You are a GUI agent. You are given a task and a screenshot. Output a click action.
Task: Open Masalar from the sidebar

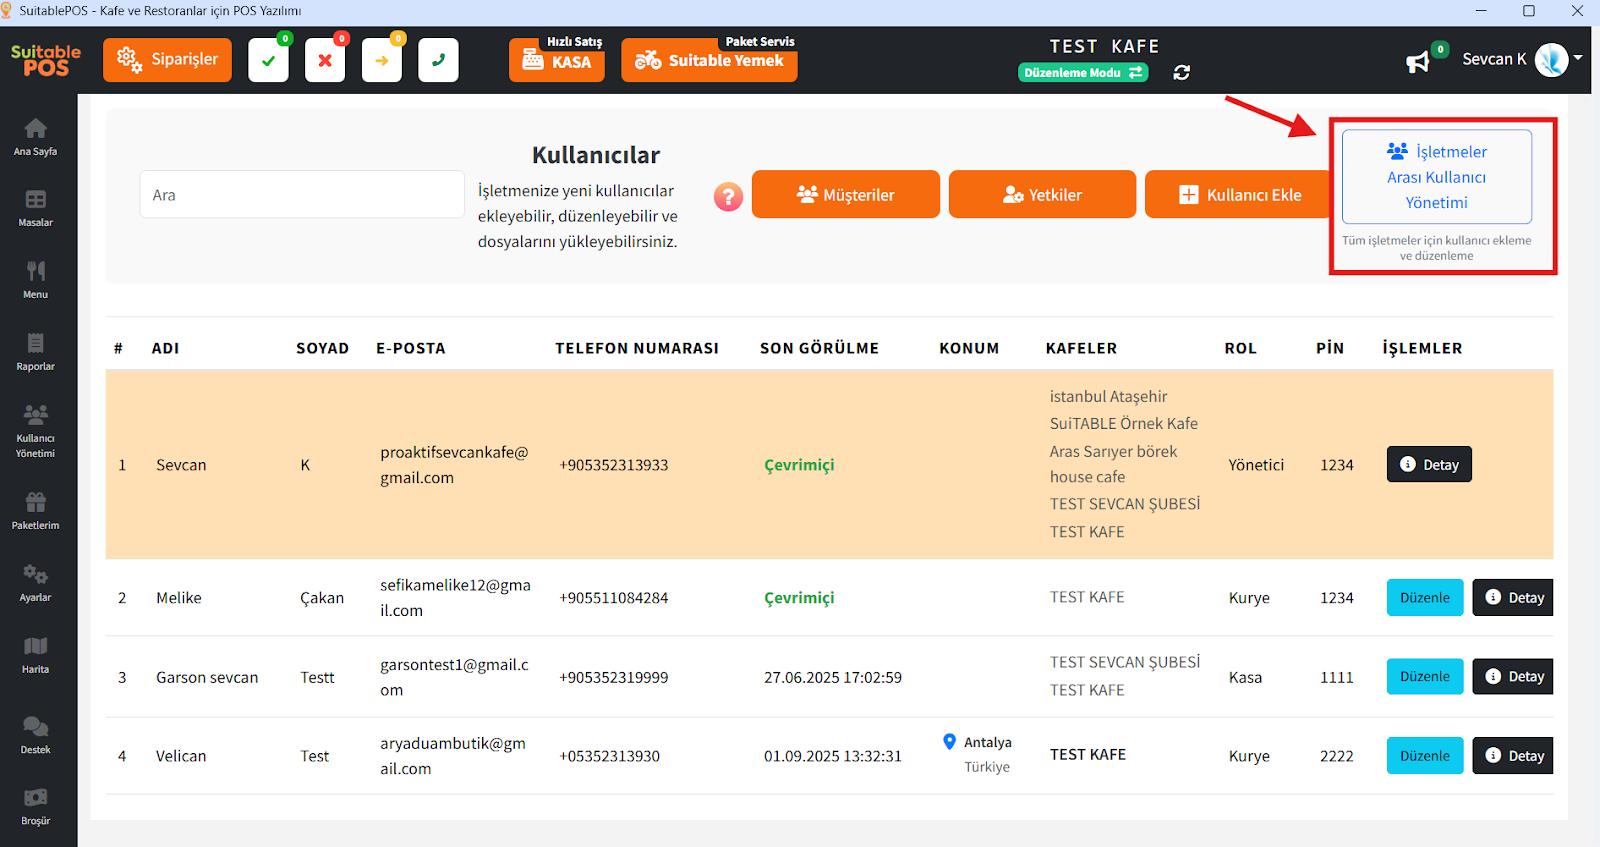pos(35,208)
